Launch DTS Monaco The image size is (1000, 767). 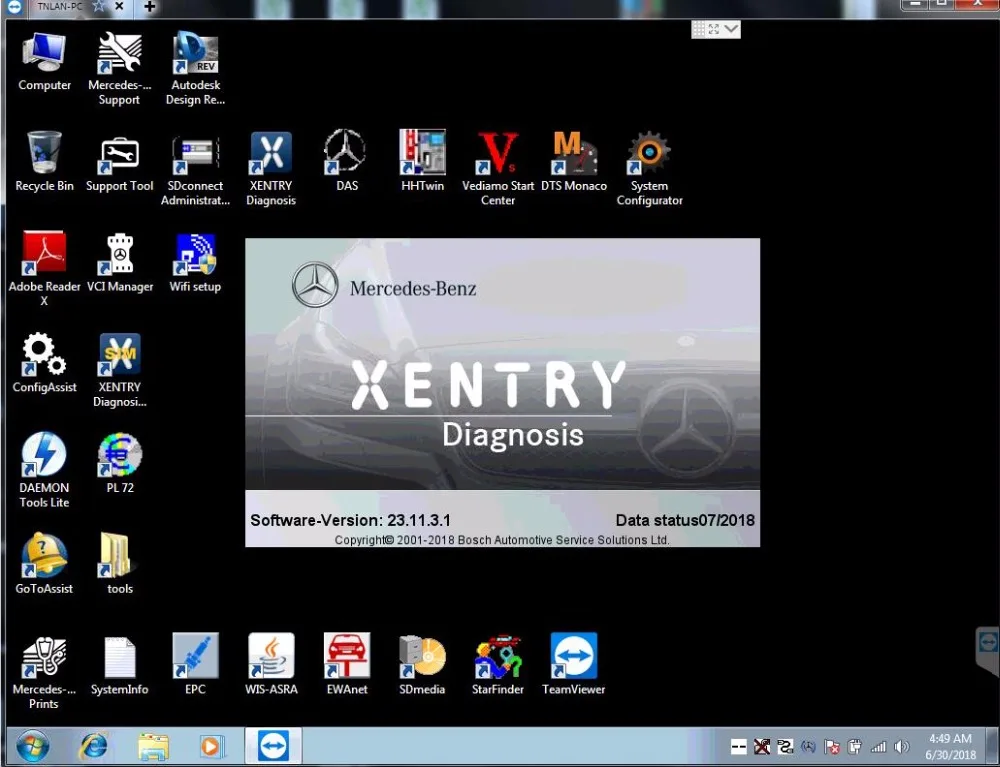pyautogui.click(x=573, y=161)
